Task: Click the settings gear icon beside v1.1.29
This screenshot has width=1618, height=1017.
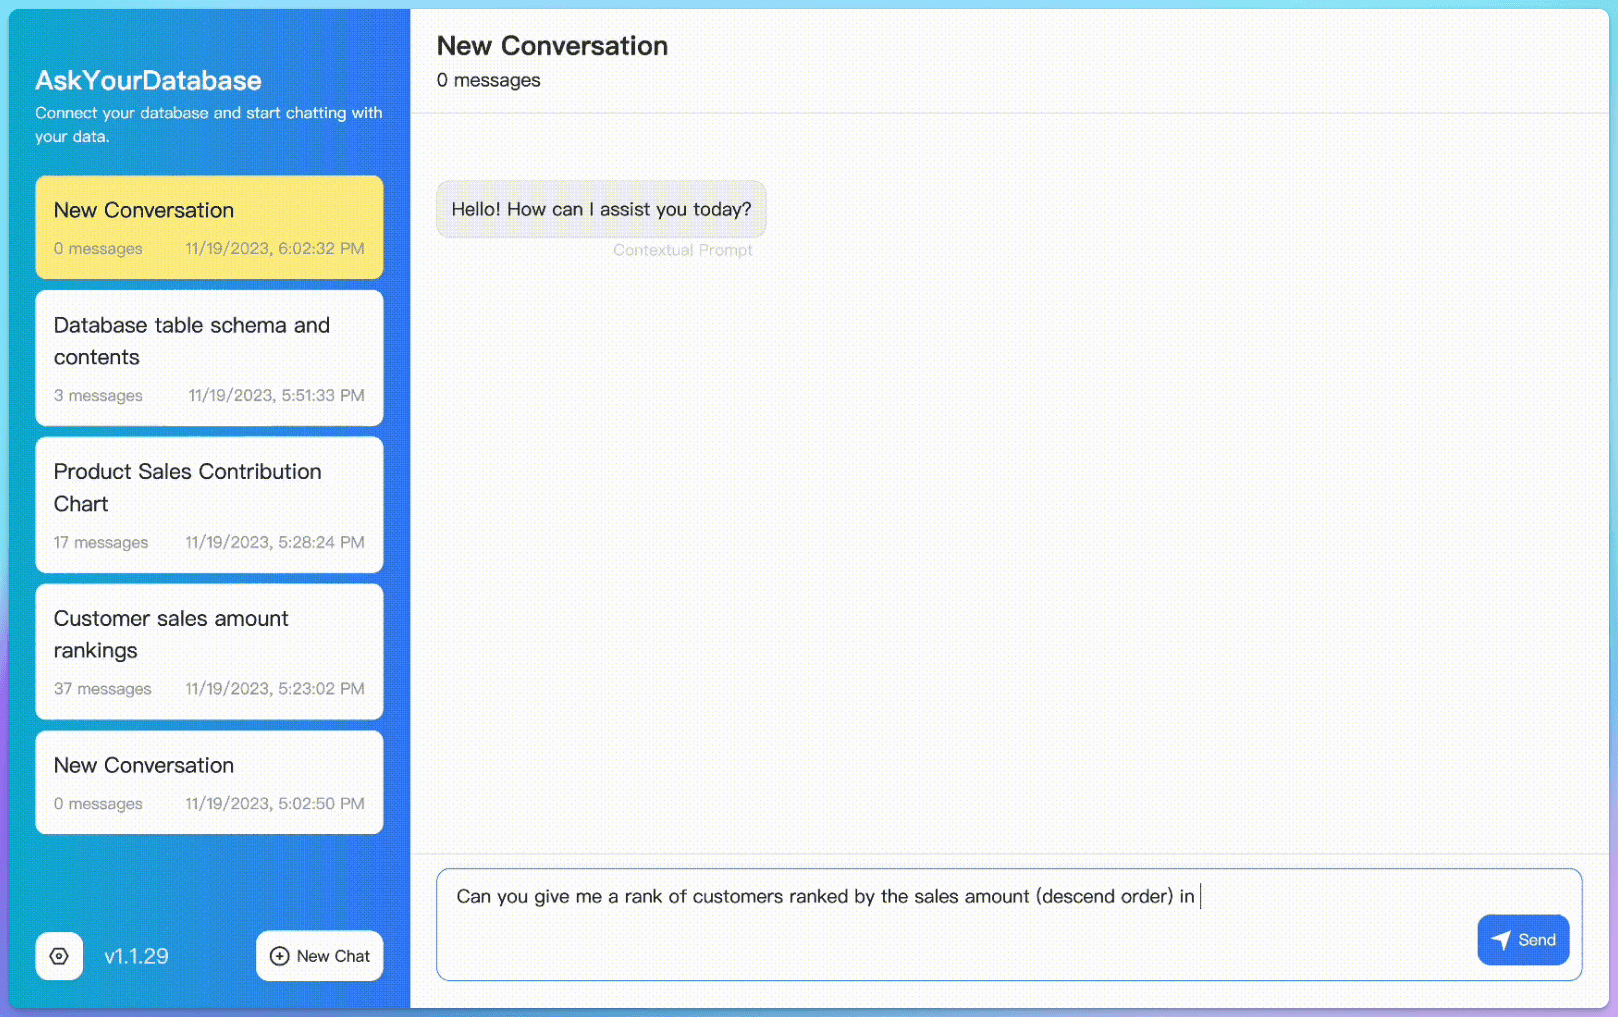Action: (59, 956)
